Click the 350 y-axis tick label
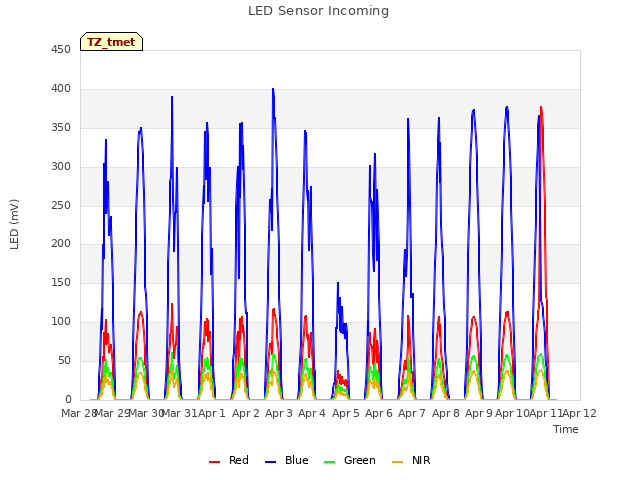The width and height of the screenshot is (640, 480). pyautogui.click(x=61, y=128)
